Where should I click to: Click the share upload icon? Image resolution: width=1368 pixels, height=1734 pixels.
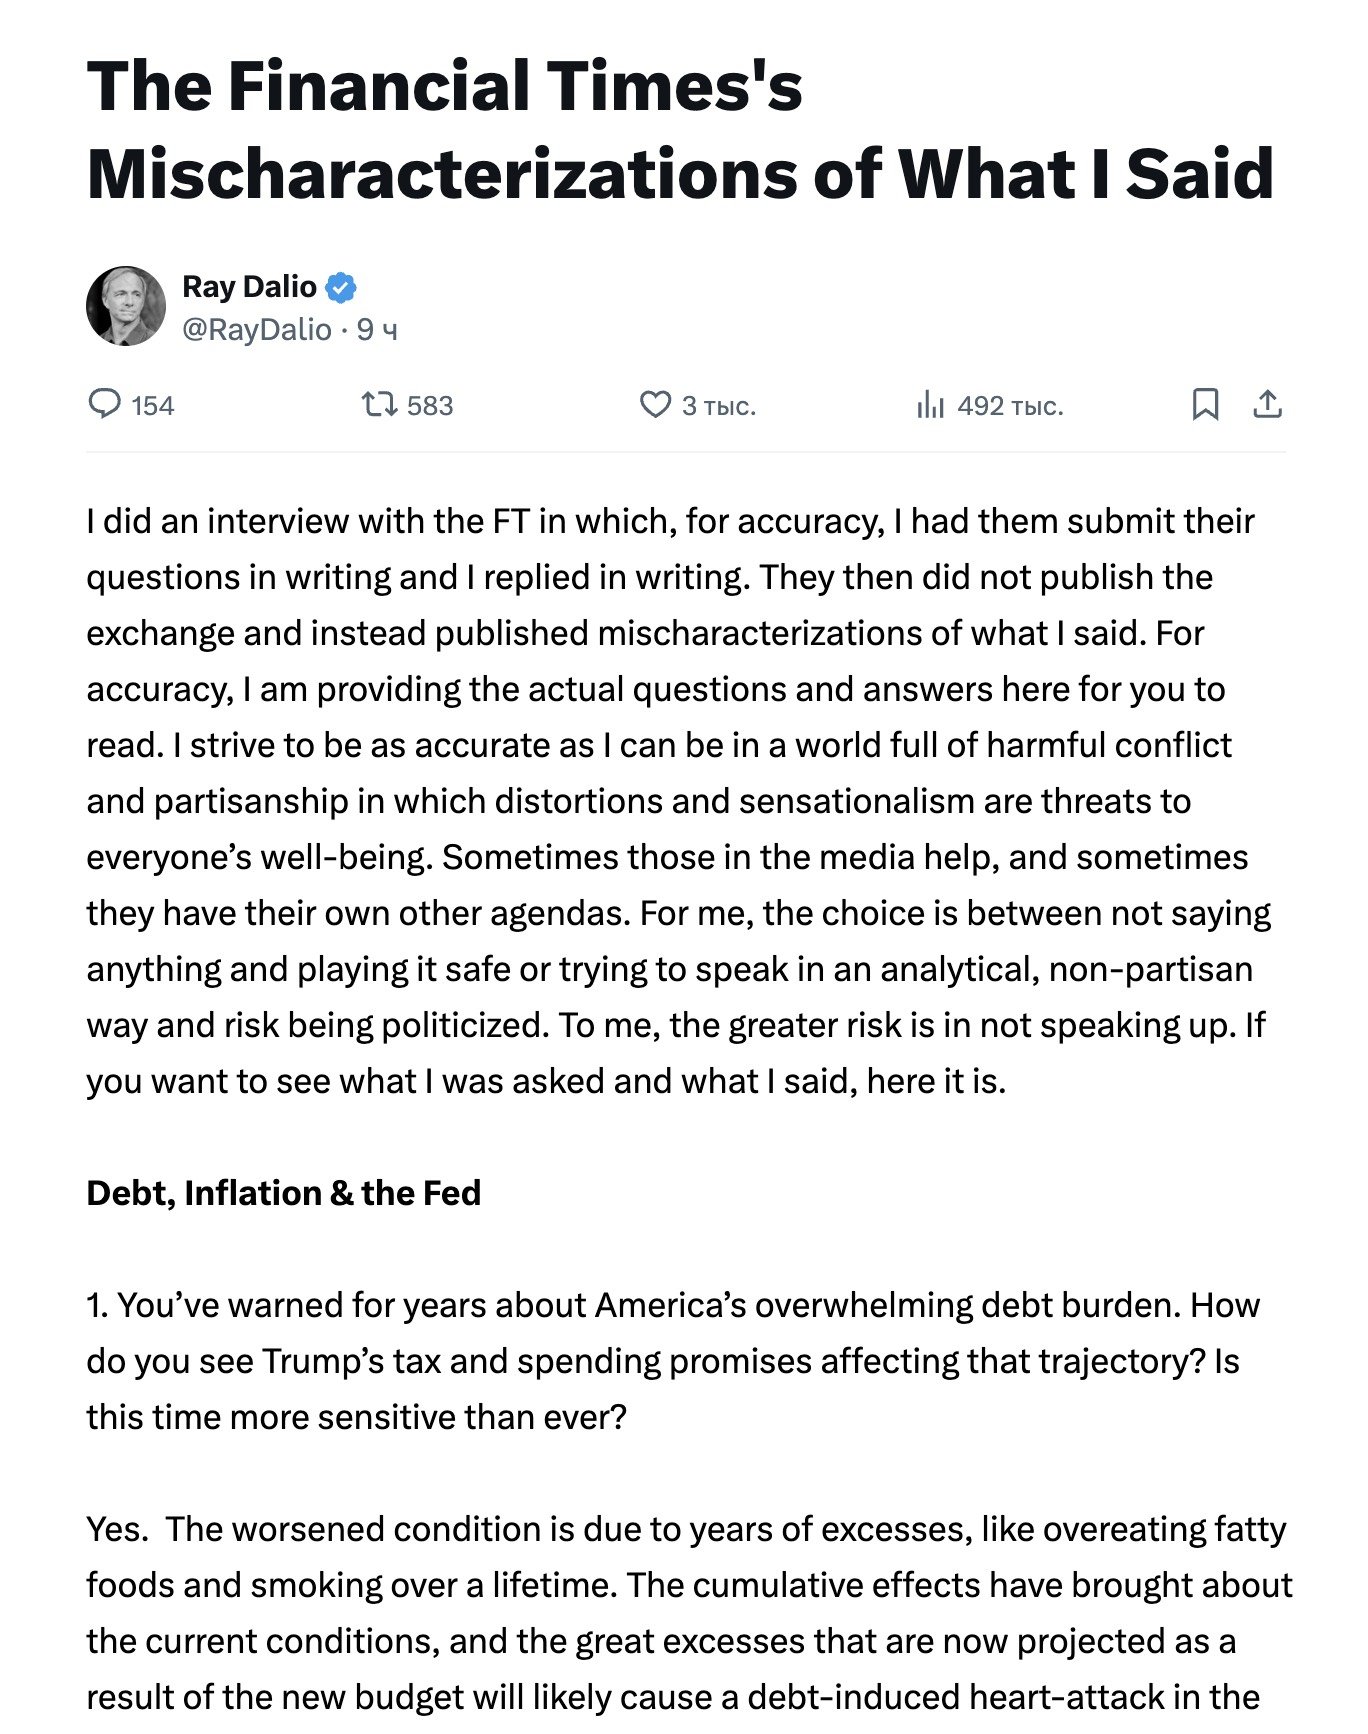pyautogui.click(x=1267, y=404)
